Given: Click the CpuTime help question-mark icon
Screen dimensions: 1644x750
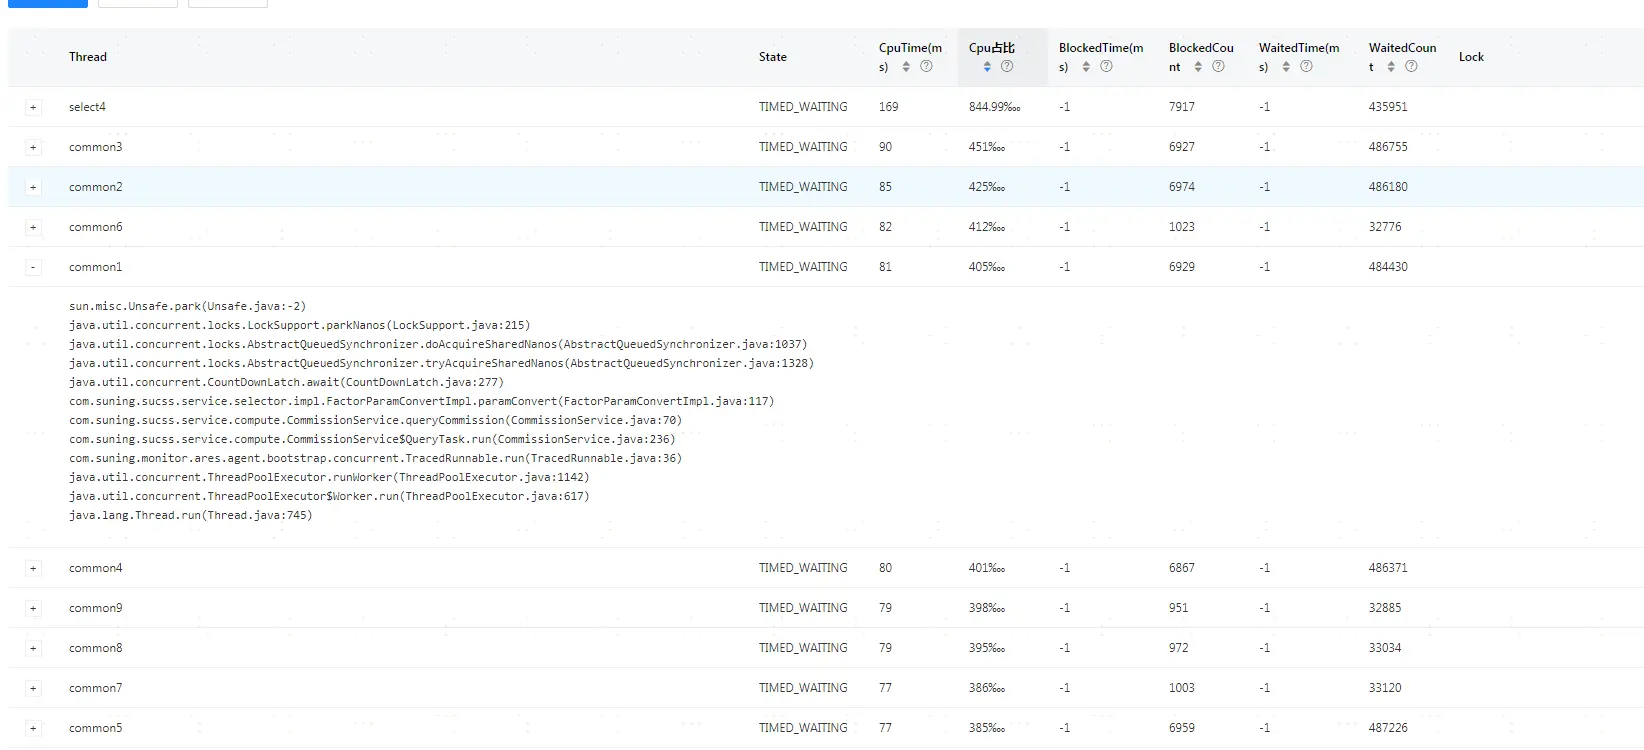Looking at the screenshot, I should pos(926,67).
